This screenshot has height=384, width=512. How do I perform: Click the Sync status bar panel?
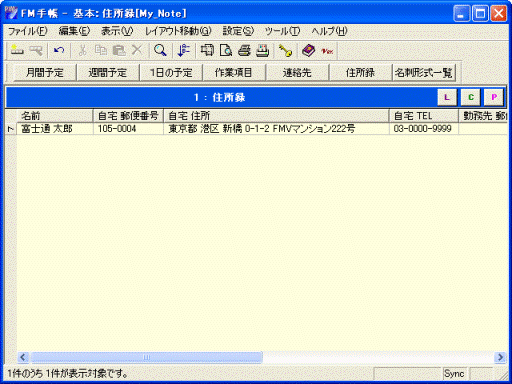click(x=455, y=374)
